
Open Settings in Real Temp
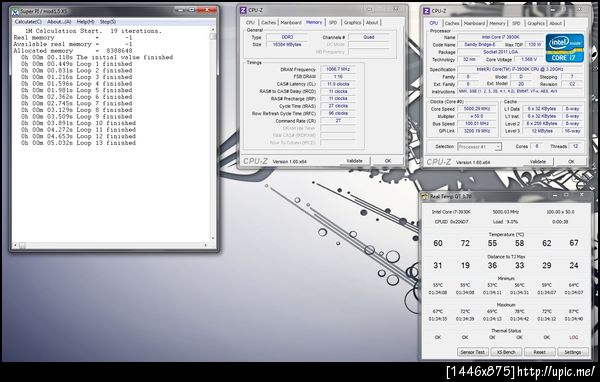click(x=573, y=352)
